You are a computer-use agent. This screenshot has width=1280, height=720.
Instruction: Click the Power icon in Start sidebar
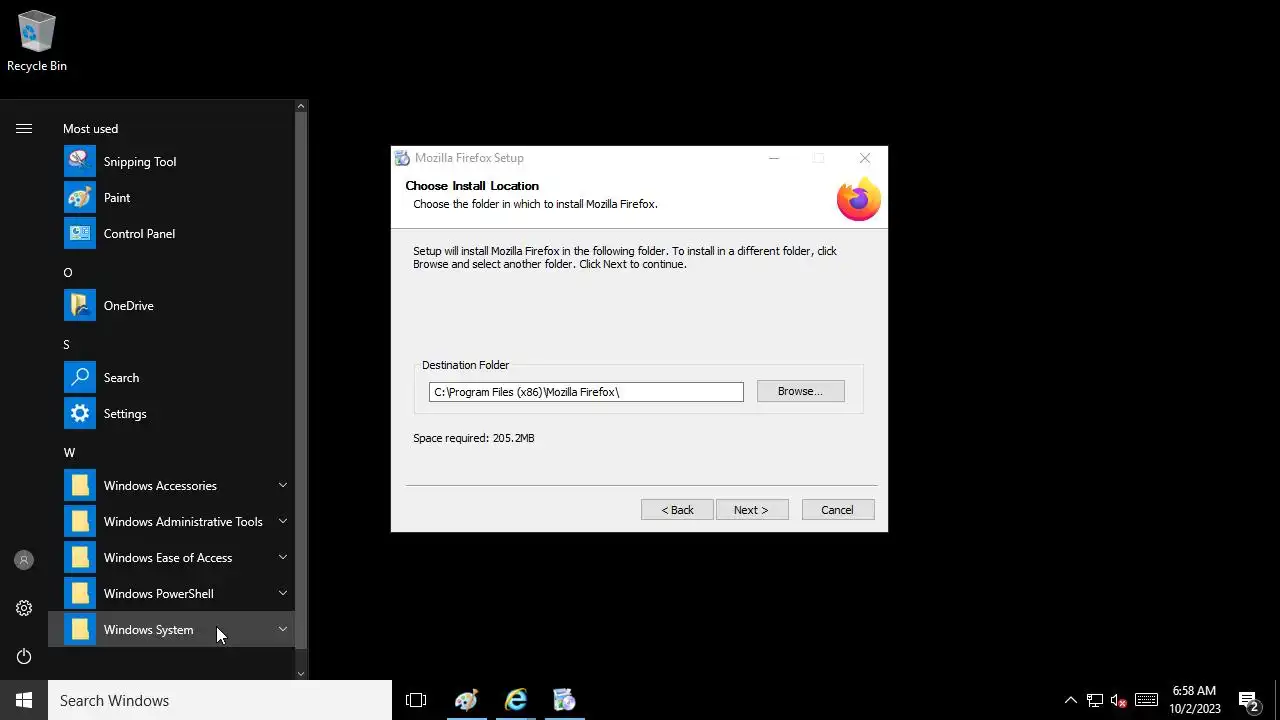(24, 656)
